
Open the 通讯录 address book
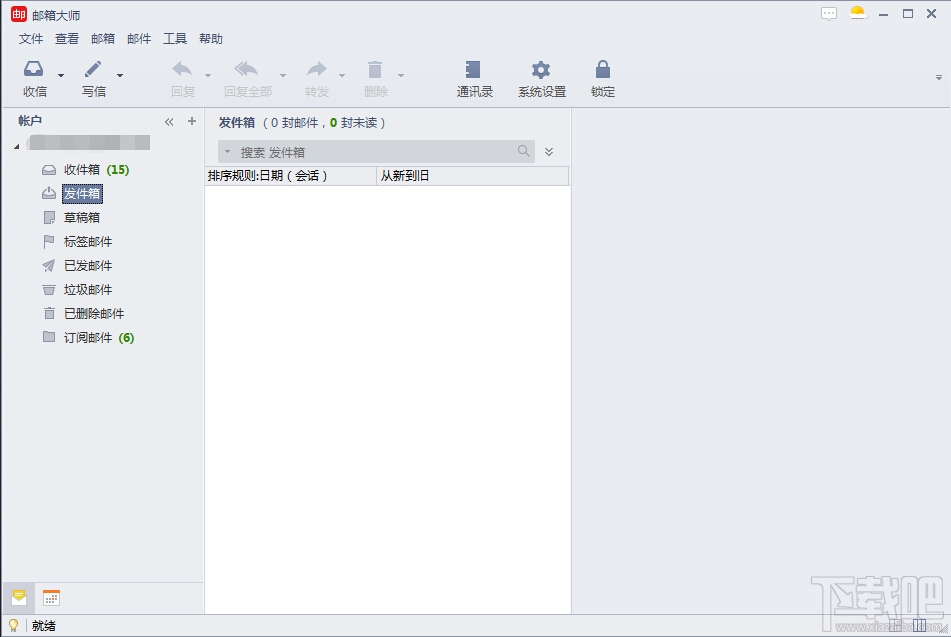pyautogui.click(x=474, y=79)
